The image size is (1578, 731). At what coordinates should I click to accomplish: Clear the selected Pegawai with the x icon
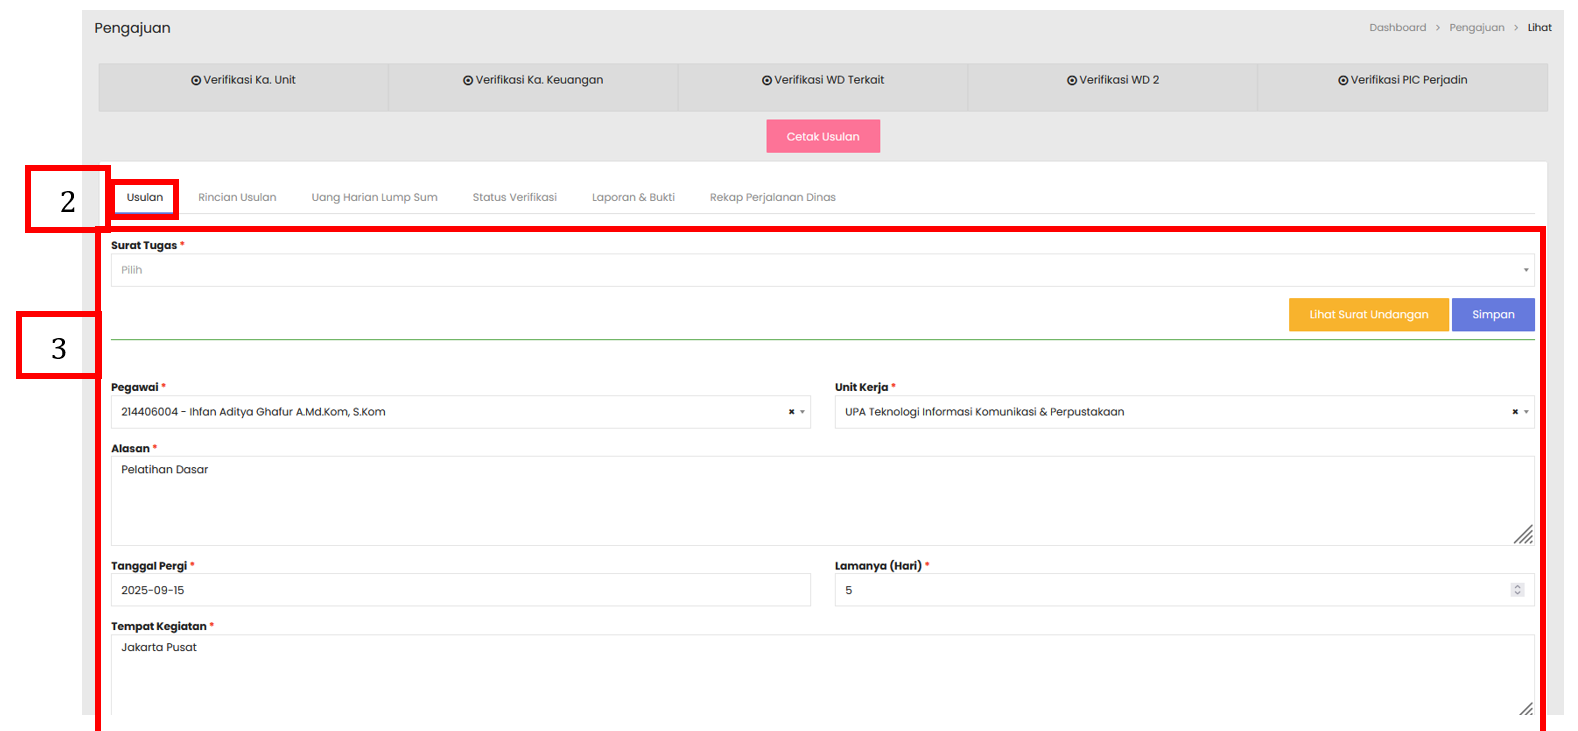click(791, 412)
